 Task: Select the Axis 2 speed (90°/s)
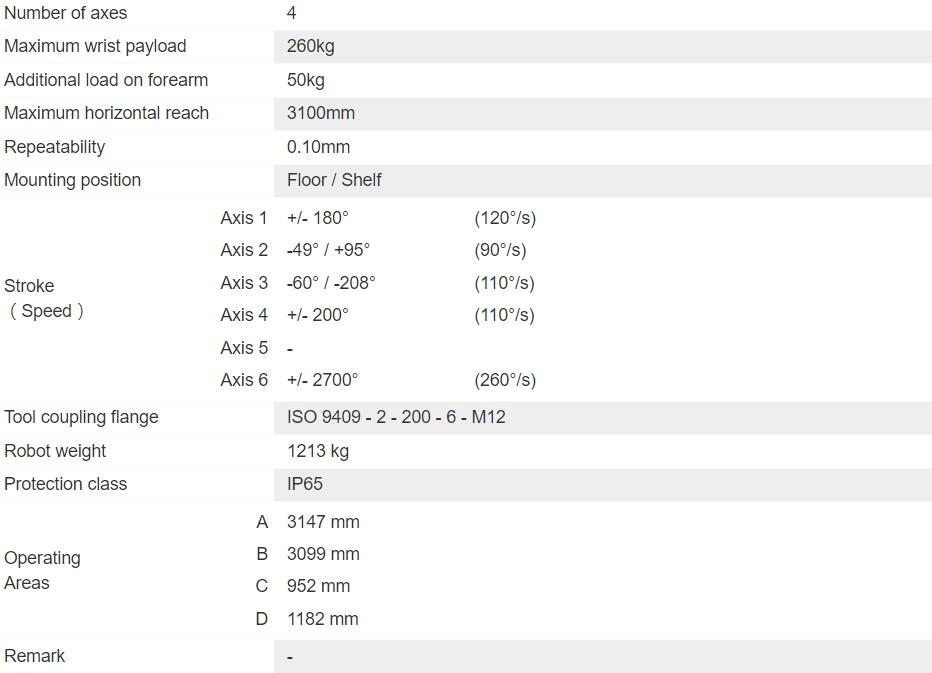coord(500,250)
